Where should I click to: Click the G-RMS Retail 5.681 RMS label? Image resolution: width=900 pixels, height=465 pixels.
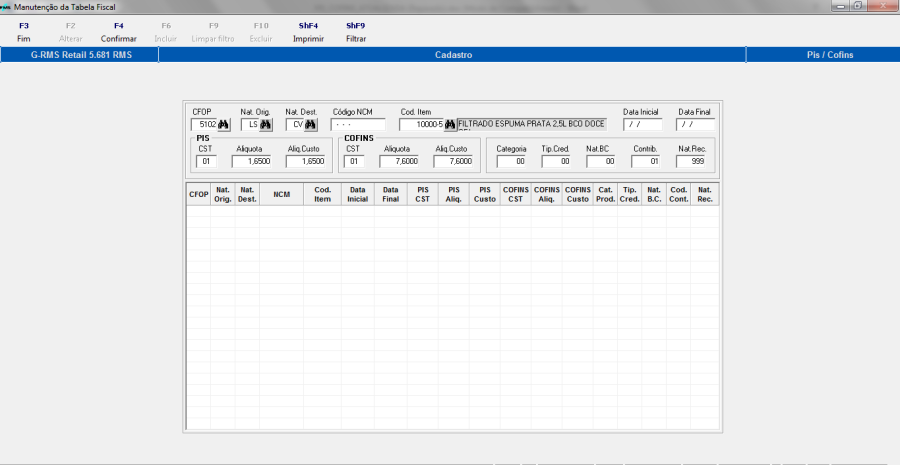coord(81,55)
